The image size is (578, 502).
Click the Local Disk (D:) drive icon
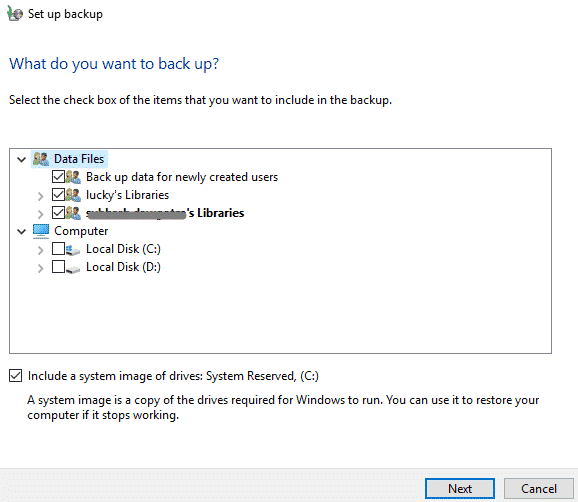point(73,268)
